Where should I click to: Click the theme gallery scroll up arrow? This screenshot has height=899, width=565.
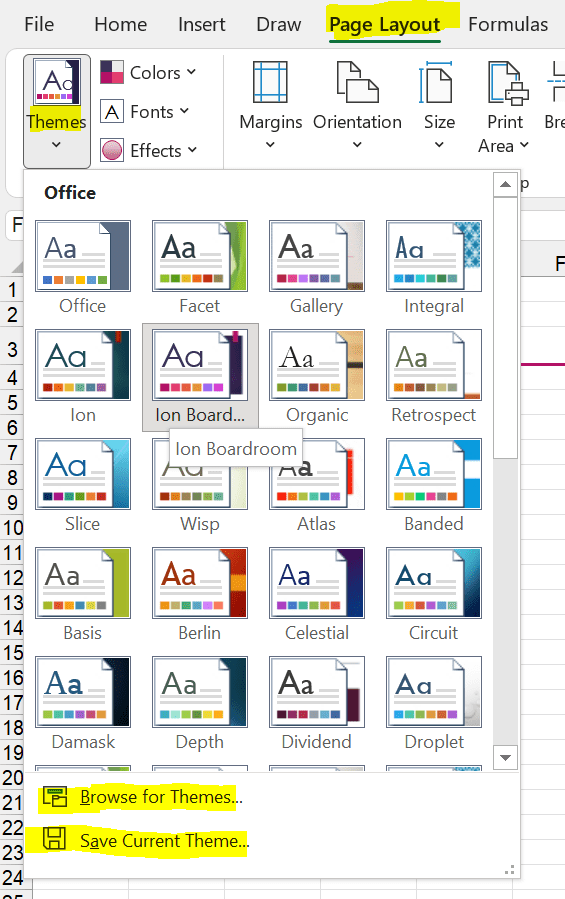(505, 185)
